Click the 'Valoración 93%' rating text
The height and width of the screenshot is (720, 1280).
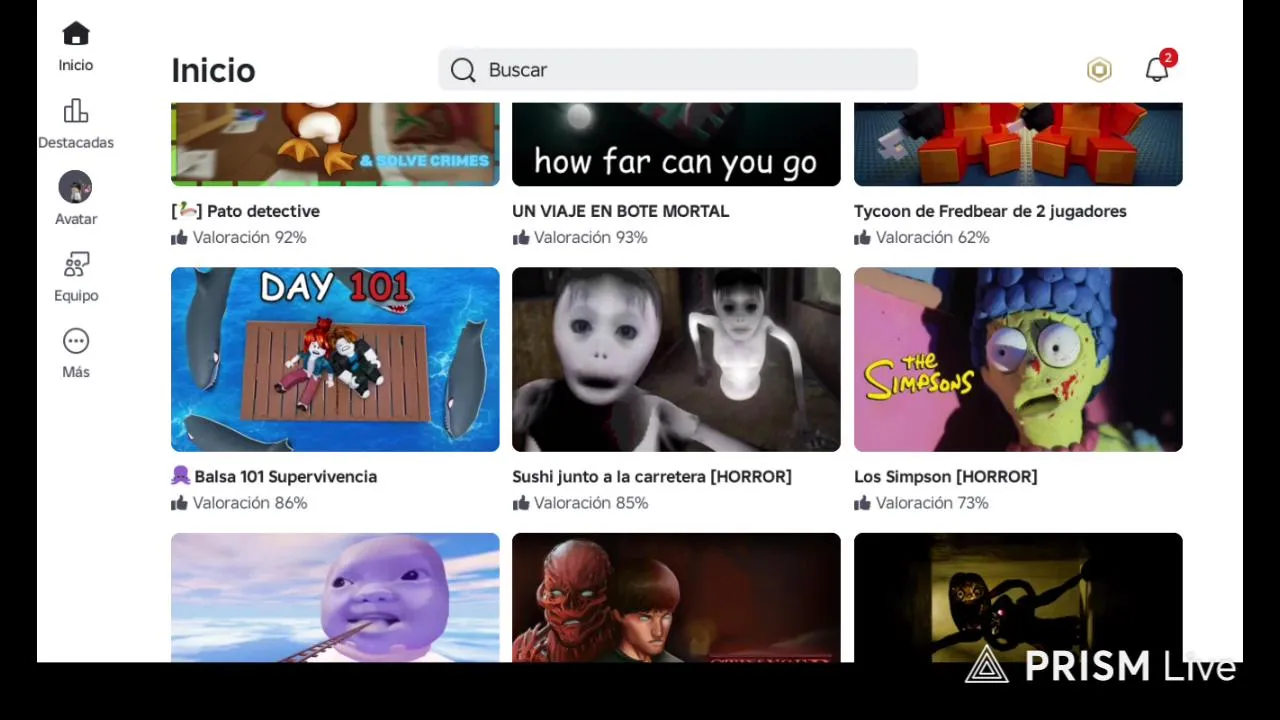pos(591,238)
